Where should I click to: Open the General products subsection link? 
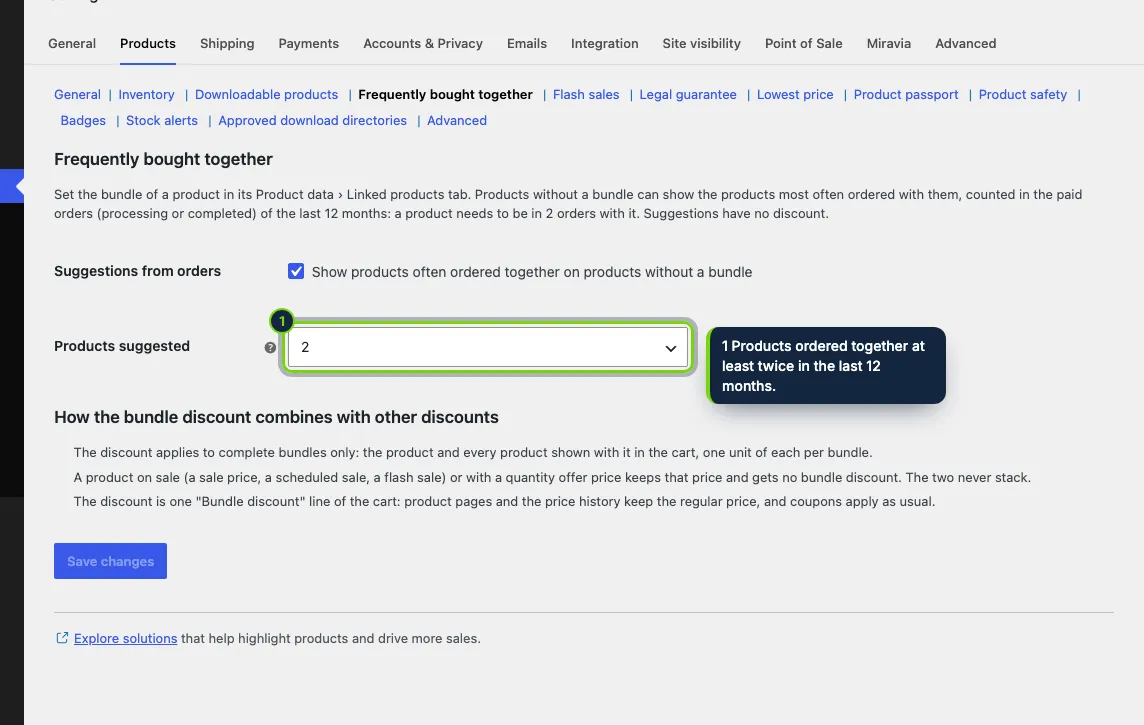pyautogui.click(x=77, y=95)
